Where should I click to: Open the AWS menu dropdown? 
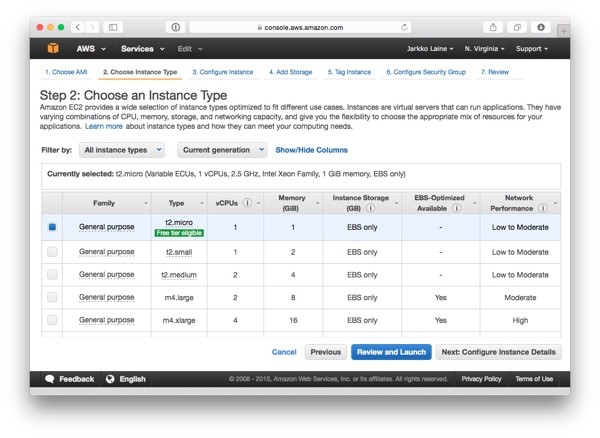[x=91, y=49]
